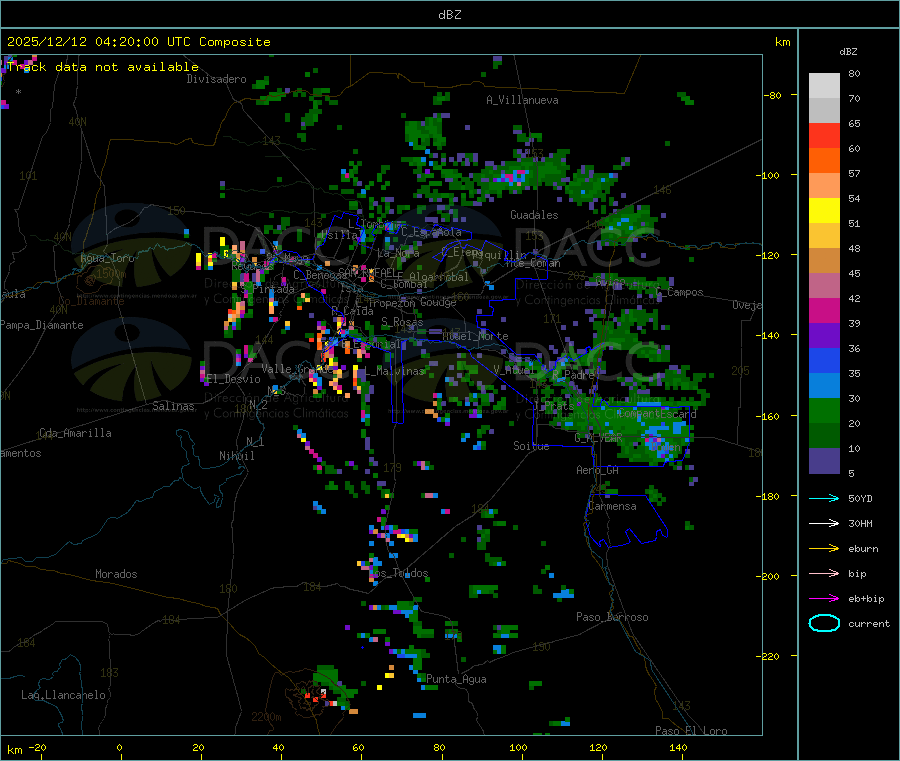
Task: Click the orange swatch between 60 and 57 dBZ
Action: coord(824,161)
